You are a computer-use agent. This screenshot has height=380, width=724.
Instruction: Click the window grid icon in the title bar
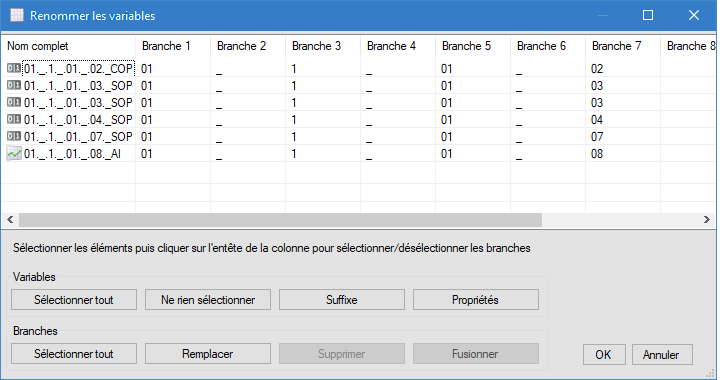[x=17, y=15]
